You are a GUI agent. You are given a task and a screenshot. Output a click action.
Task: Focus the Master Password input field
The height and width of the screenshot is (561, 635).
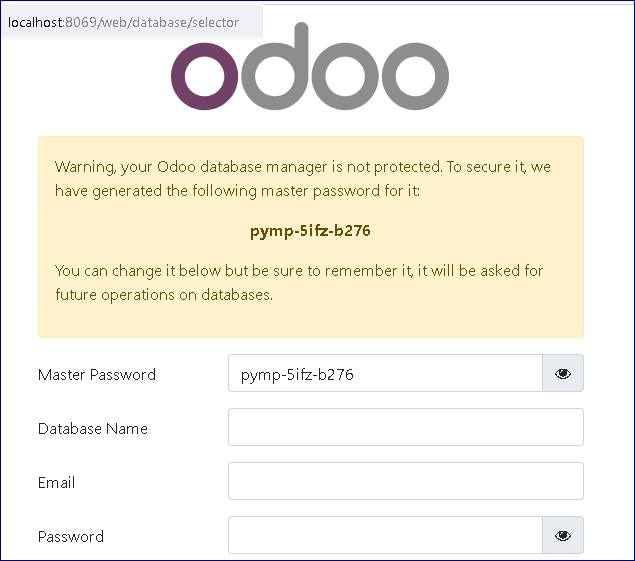[x=385, y=373]
